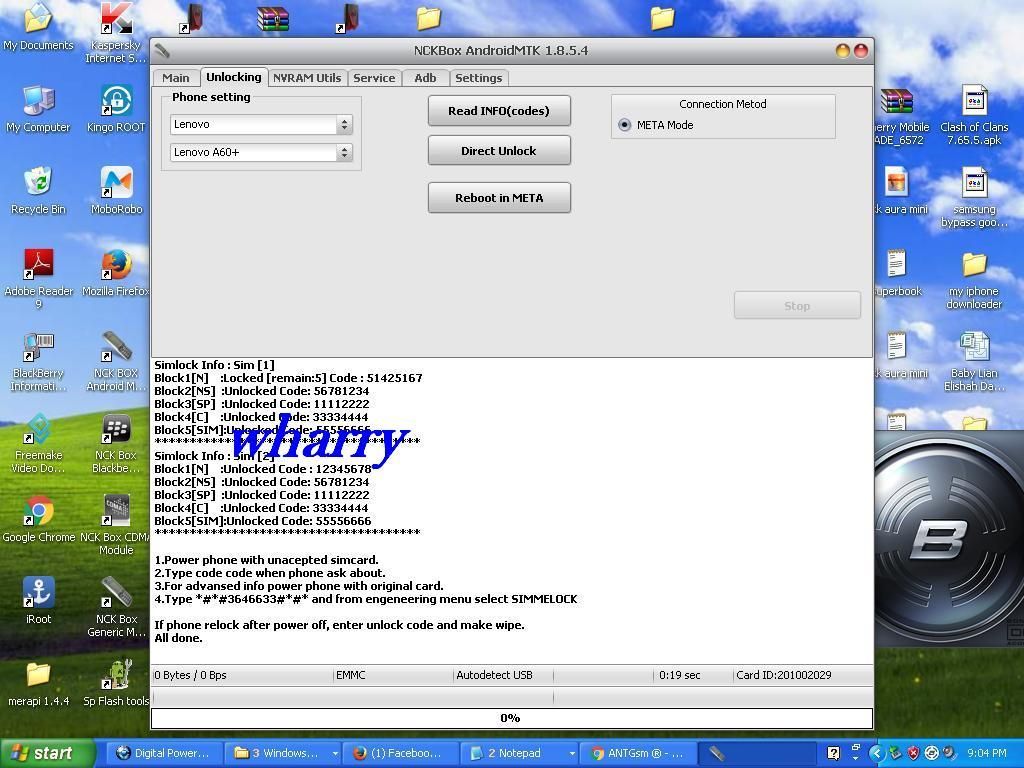Click the Card ID:201002029 status entry

click(784, 675)
